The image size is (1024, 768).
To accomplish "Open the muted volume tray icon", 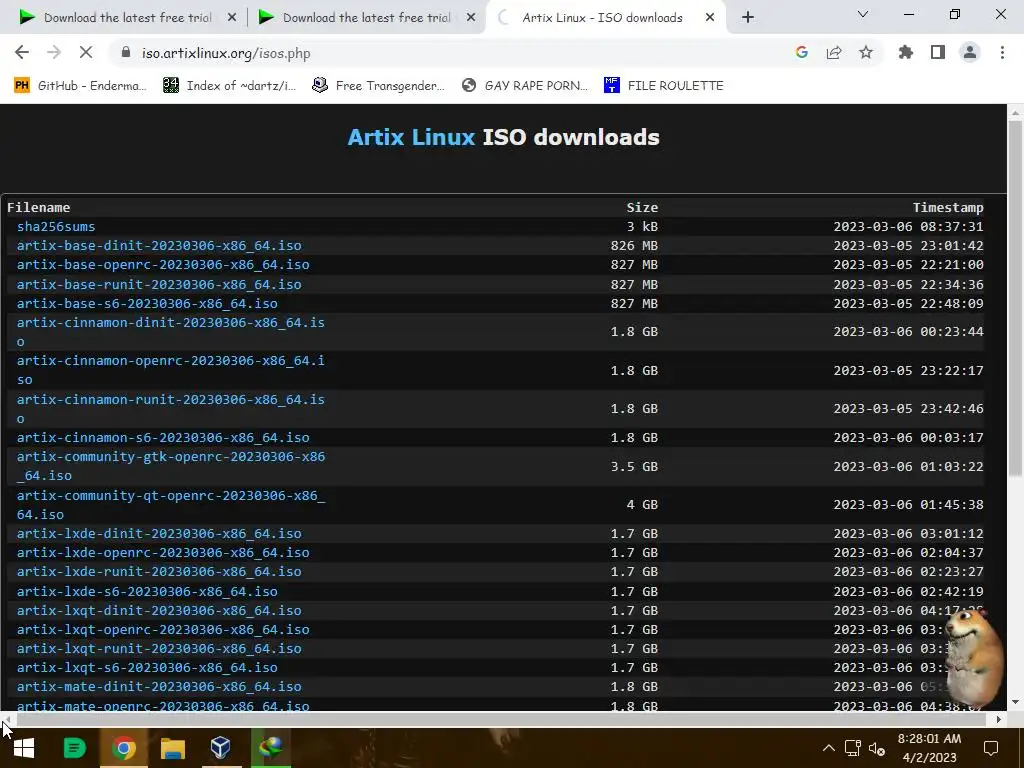I will pos(876,748).
